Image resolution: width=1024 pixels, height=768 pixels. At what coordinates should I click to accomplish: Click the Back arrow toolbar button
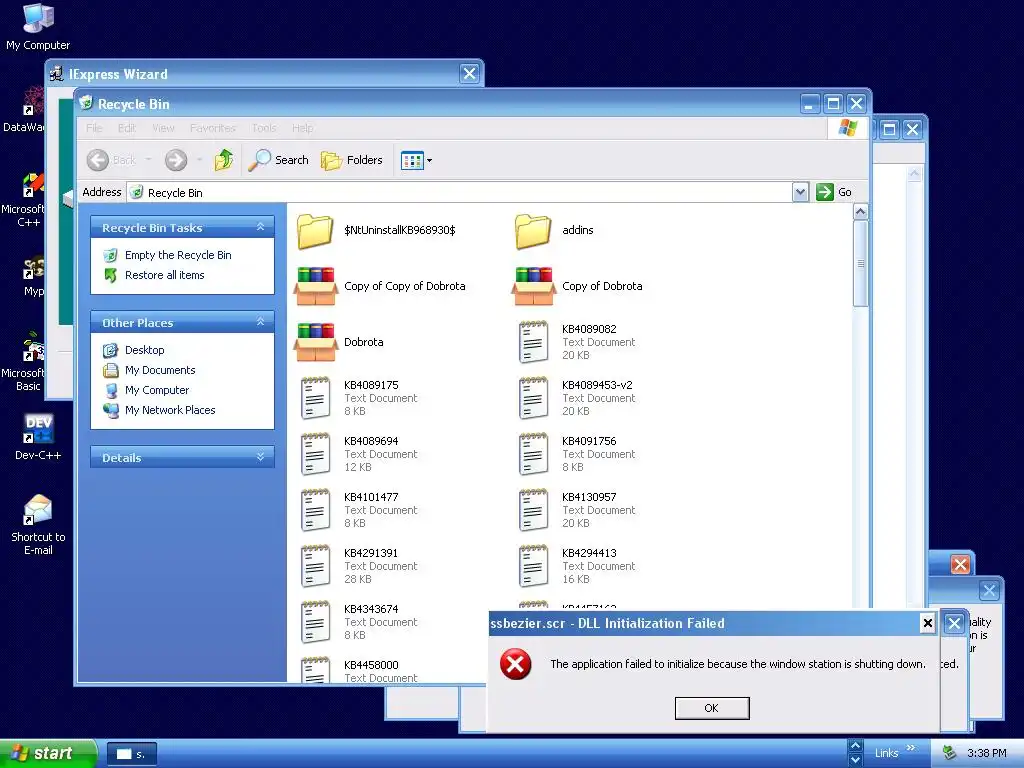[98, 160]
